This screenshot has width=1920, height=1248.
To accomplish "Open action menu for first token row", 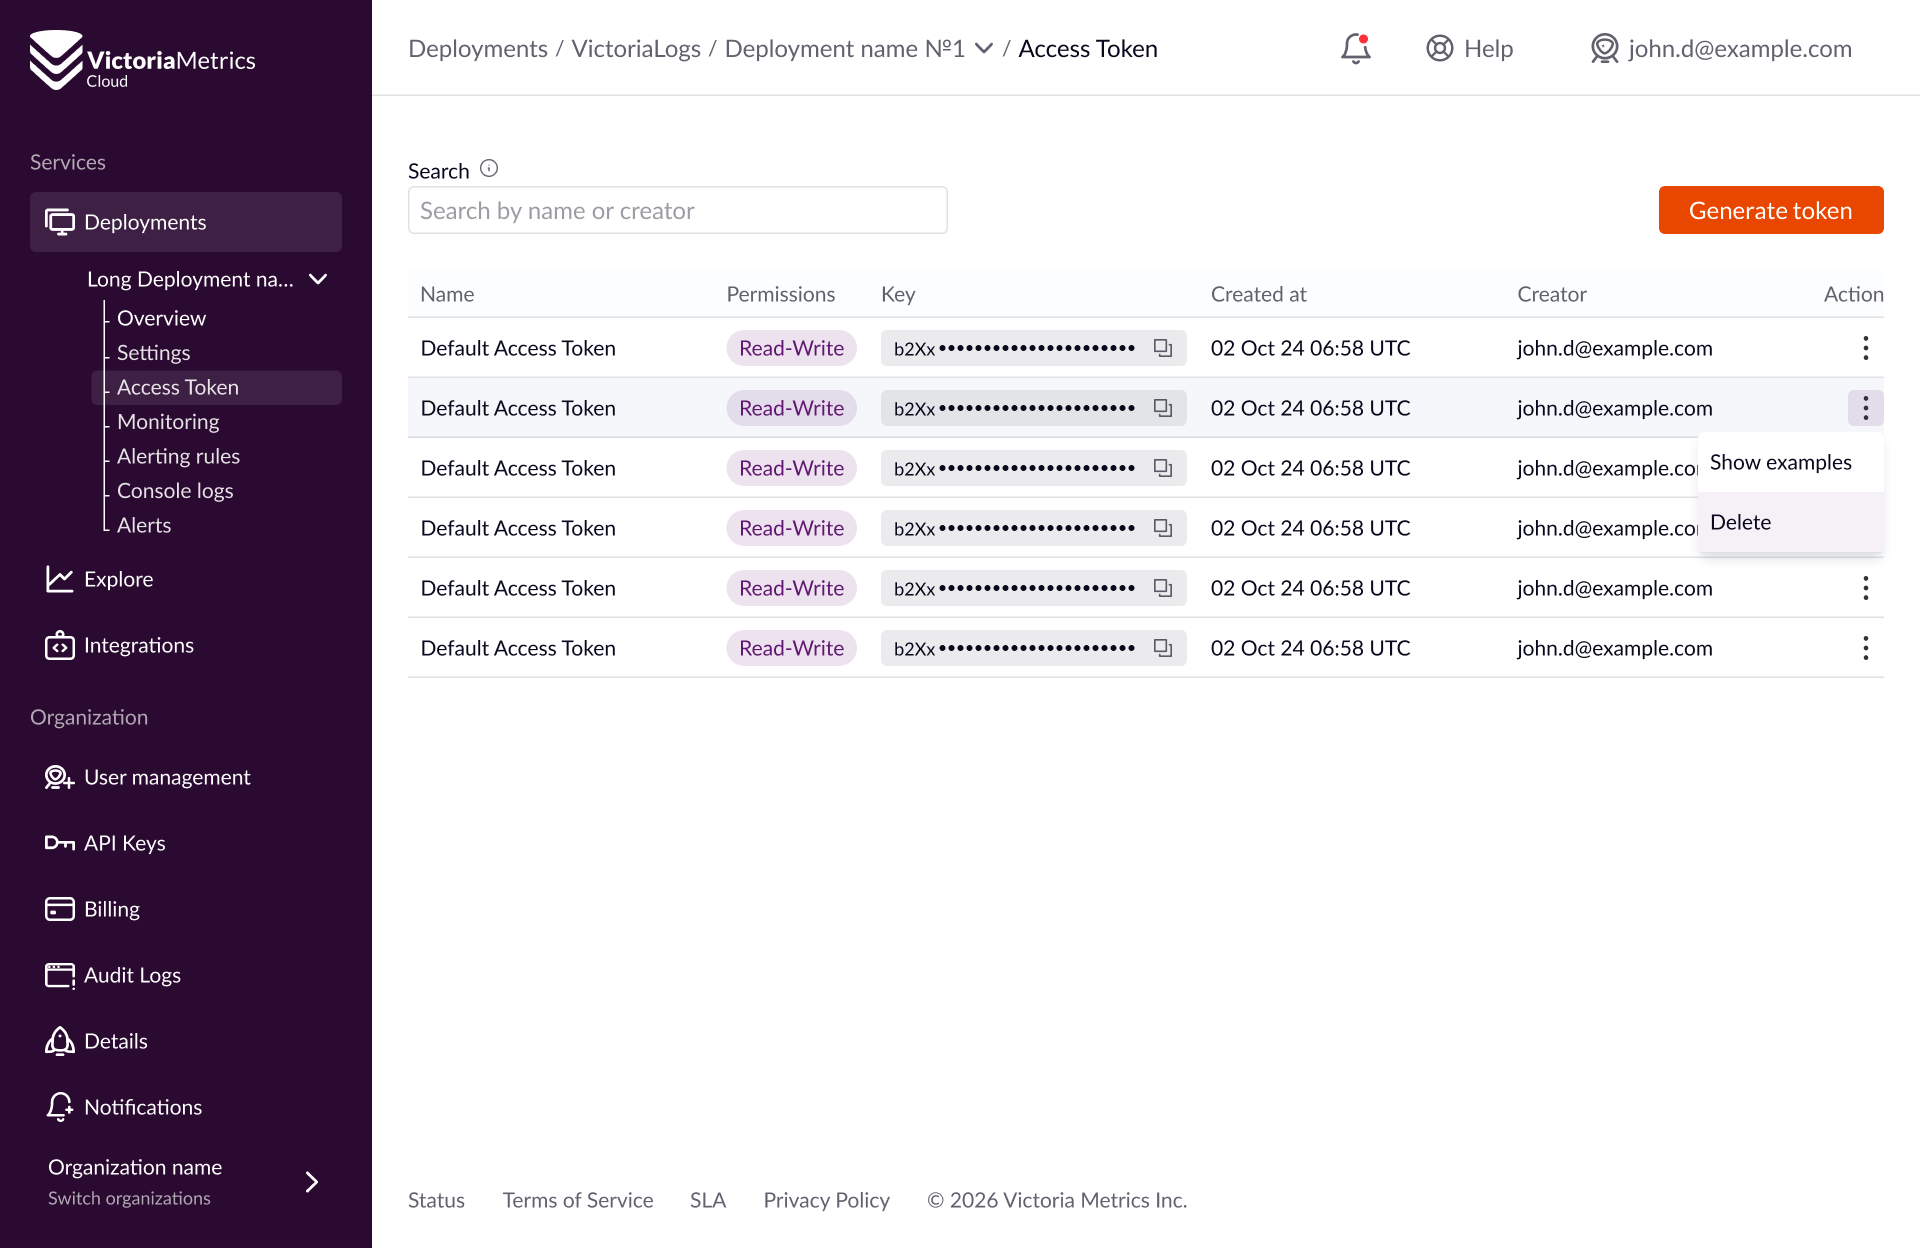I will (x=1865, y=348).
